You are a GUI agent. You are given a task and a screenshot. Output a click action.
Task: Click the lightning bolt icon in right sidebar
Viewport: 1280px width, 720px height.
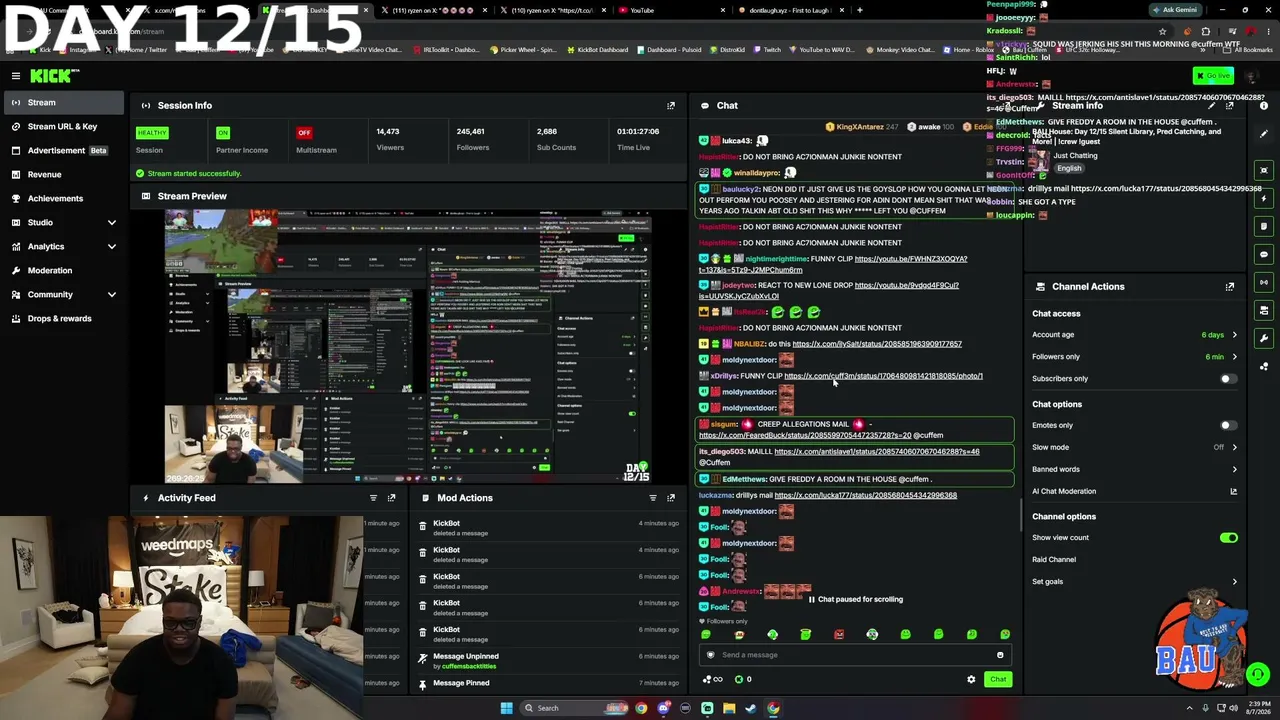(x=1264, y=198)
